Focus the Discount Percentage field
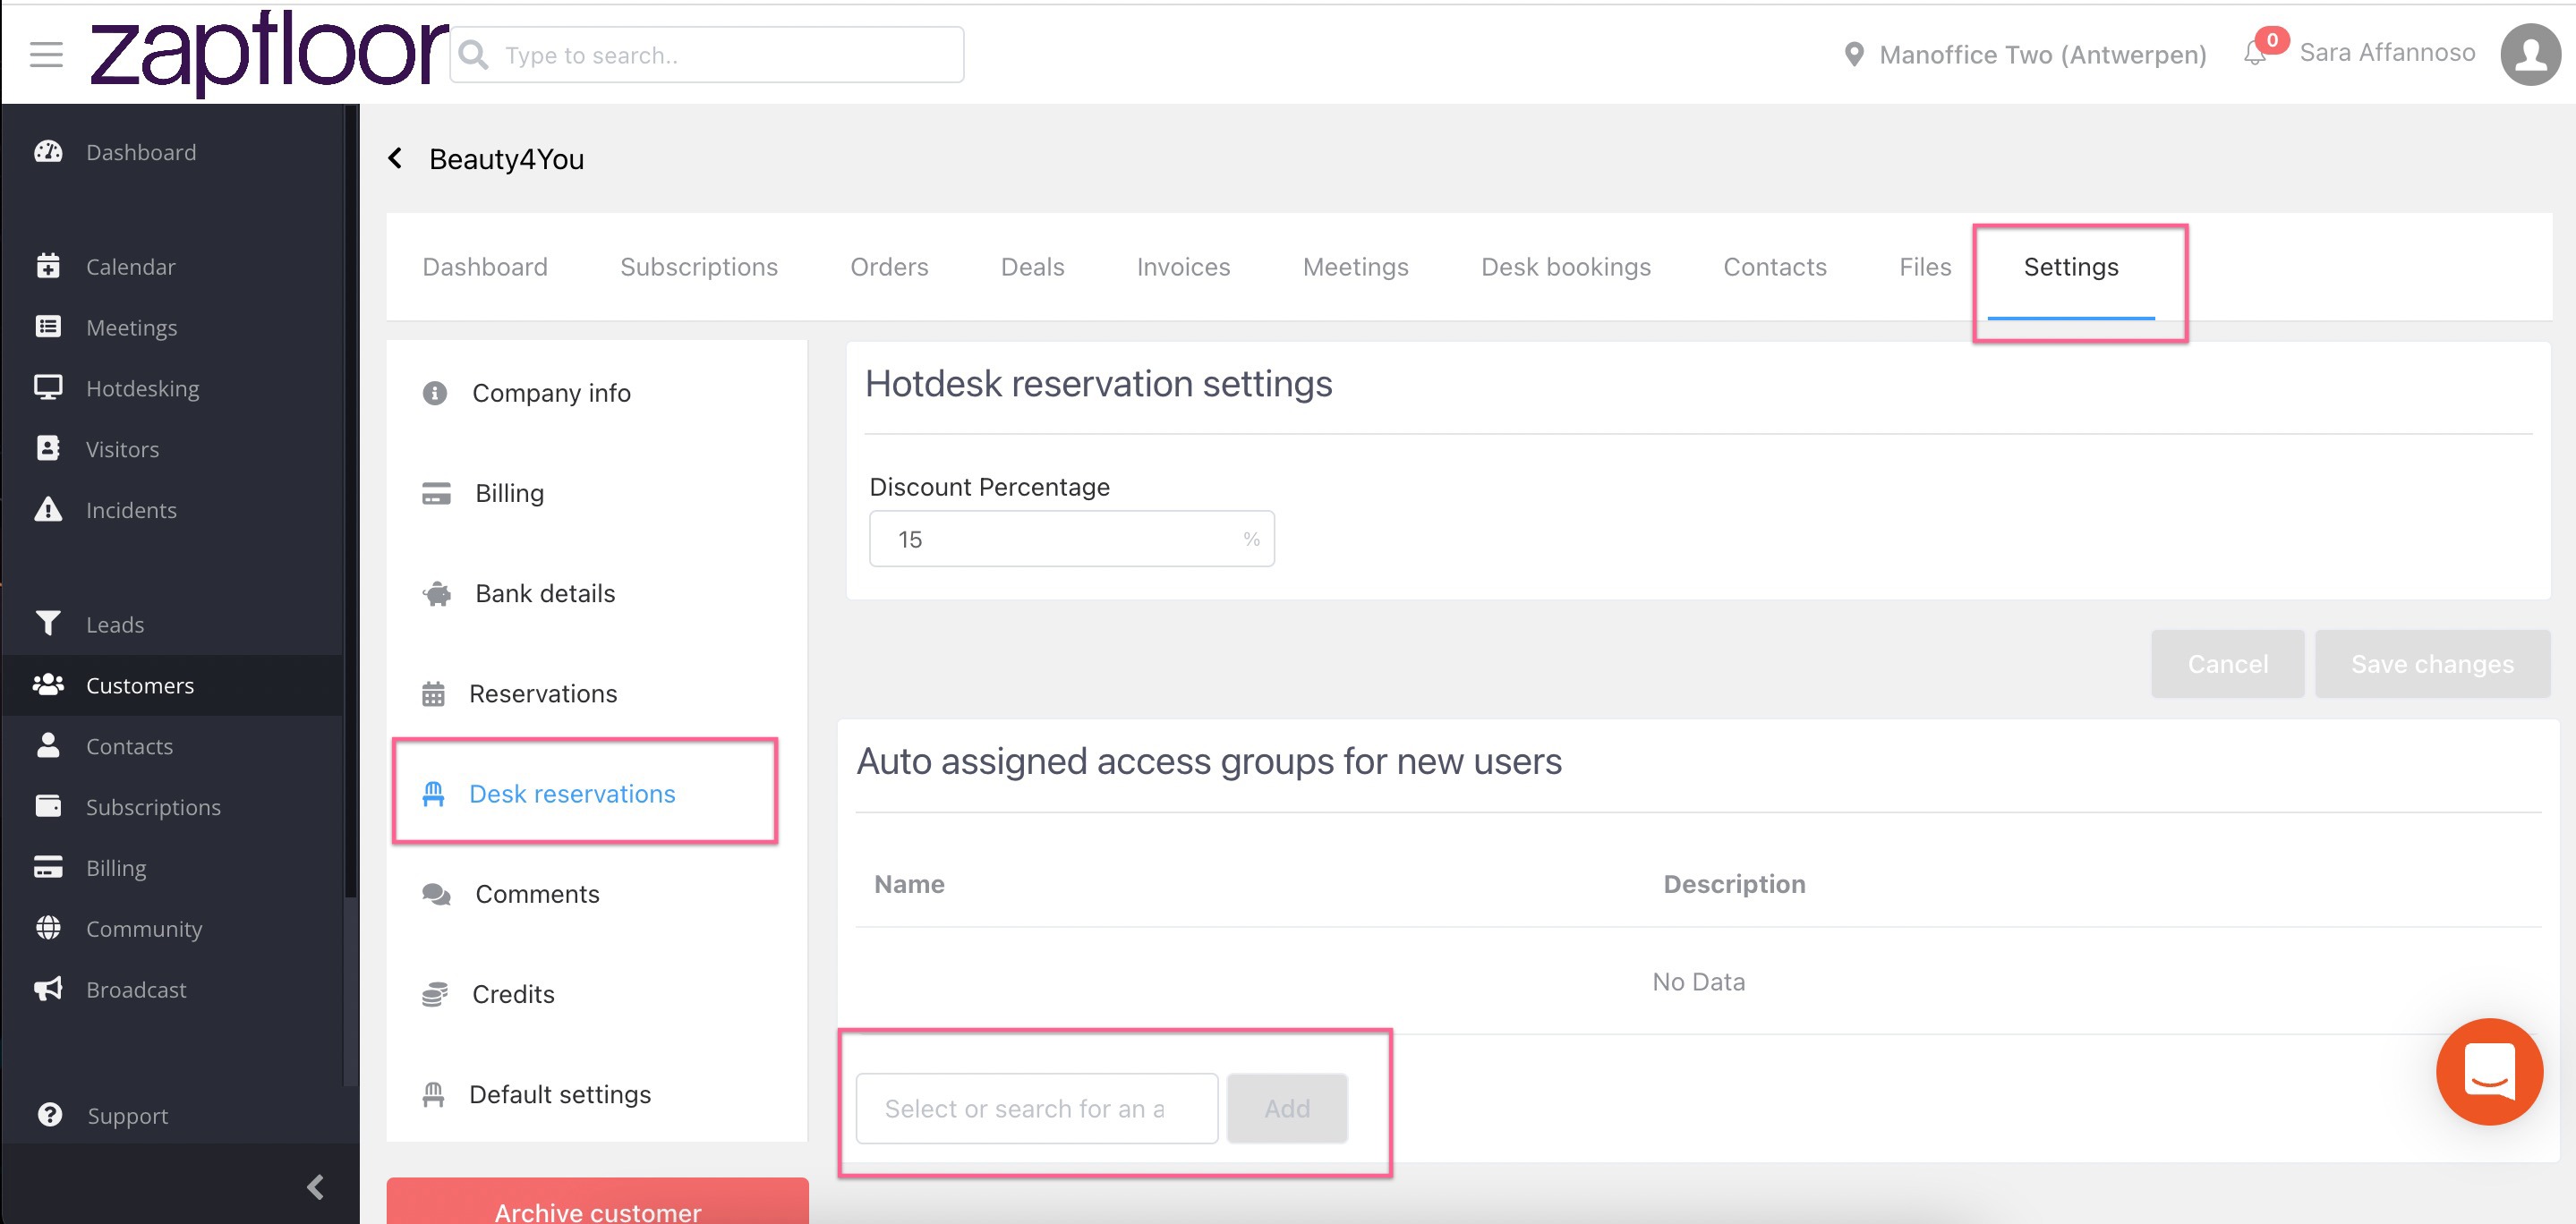 [x=1072, y=539]
